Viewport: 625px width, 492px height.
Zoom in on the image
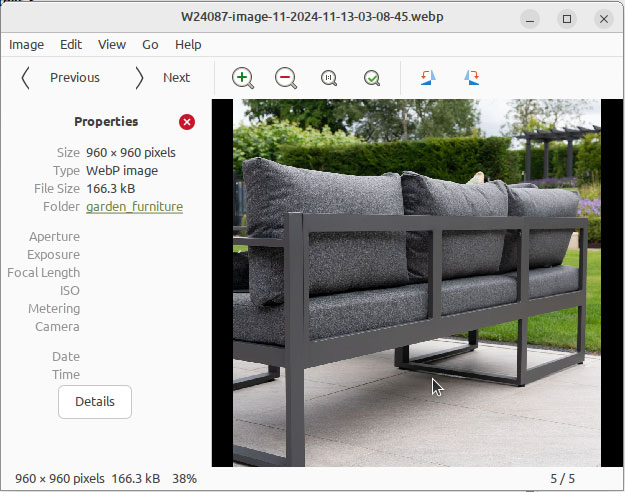243,78
